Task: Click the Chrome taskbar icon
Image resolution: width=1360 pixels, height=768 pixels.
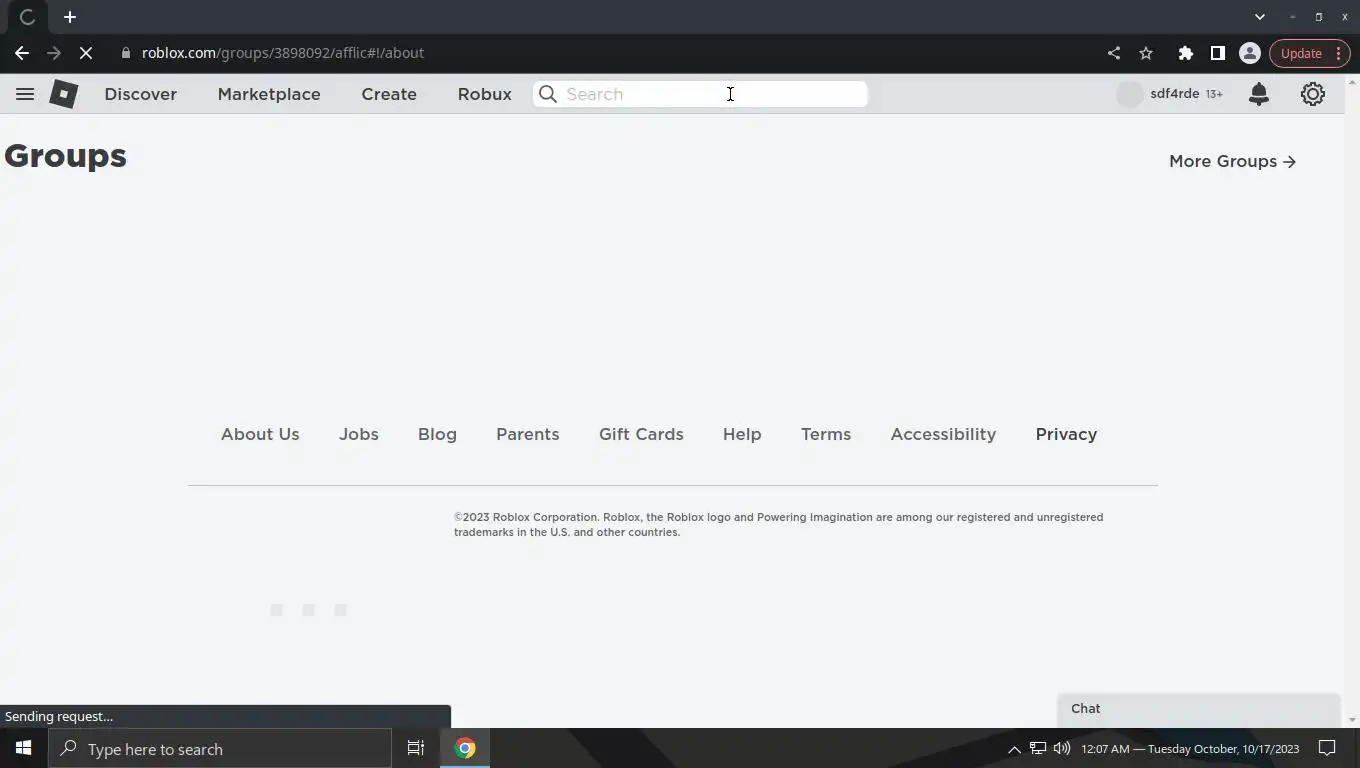Action: click(x=465, y=749)
